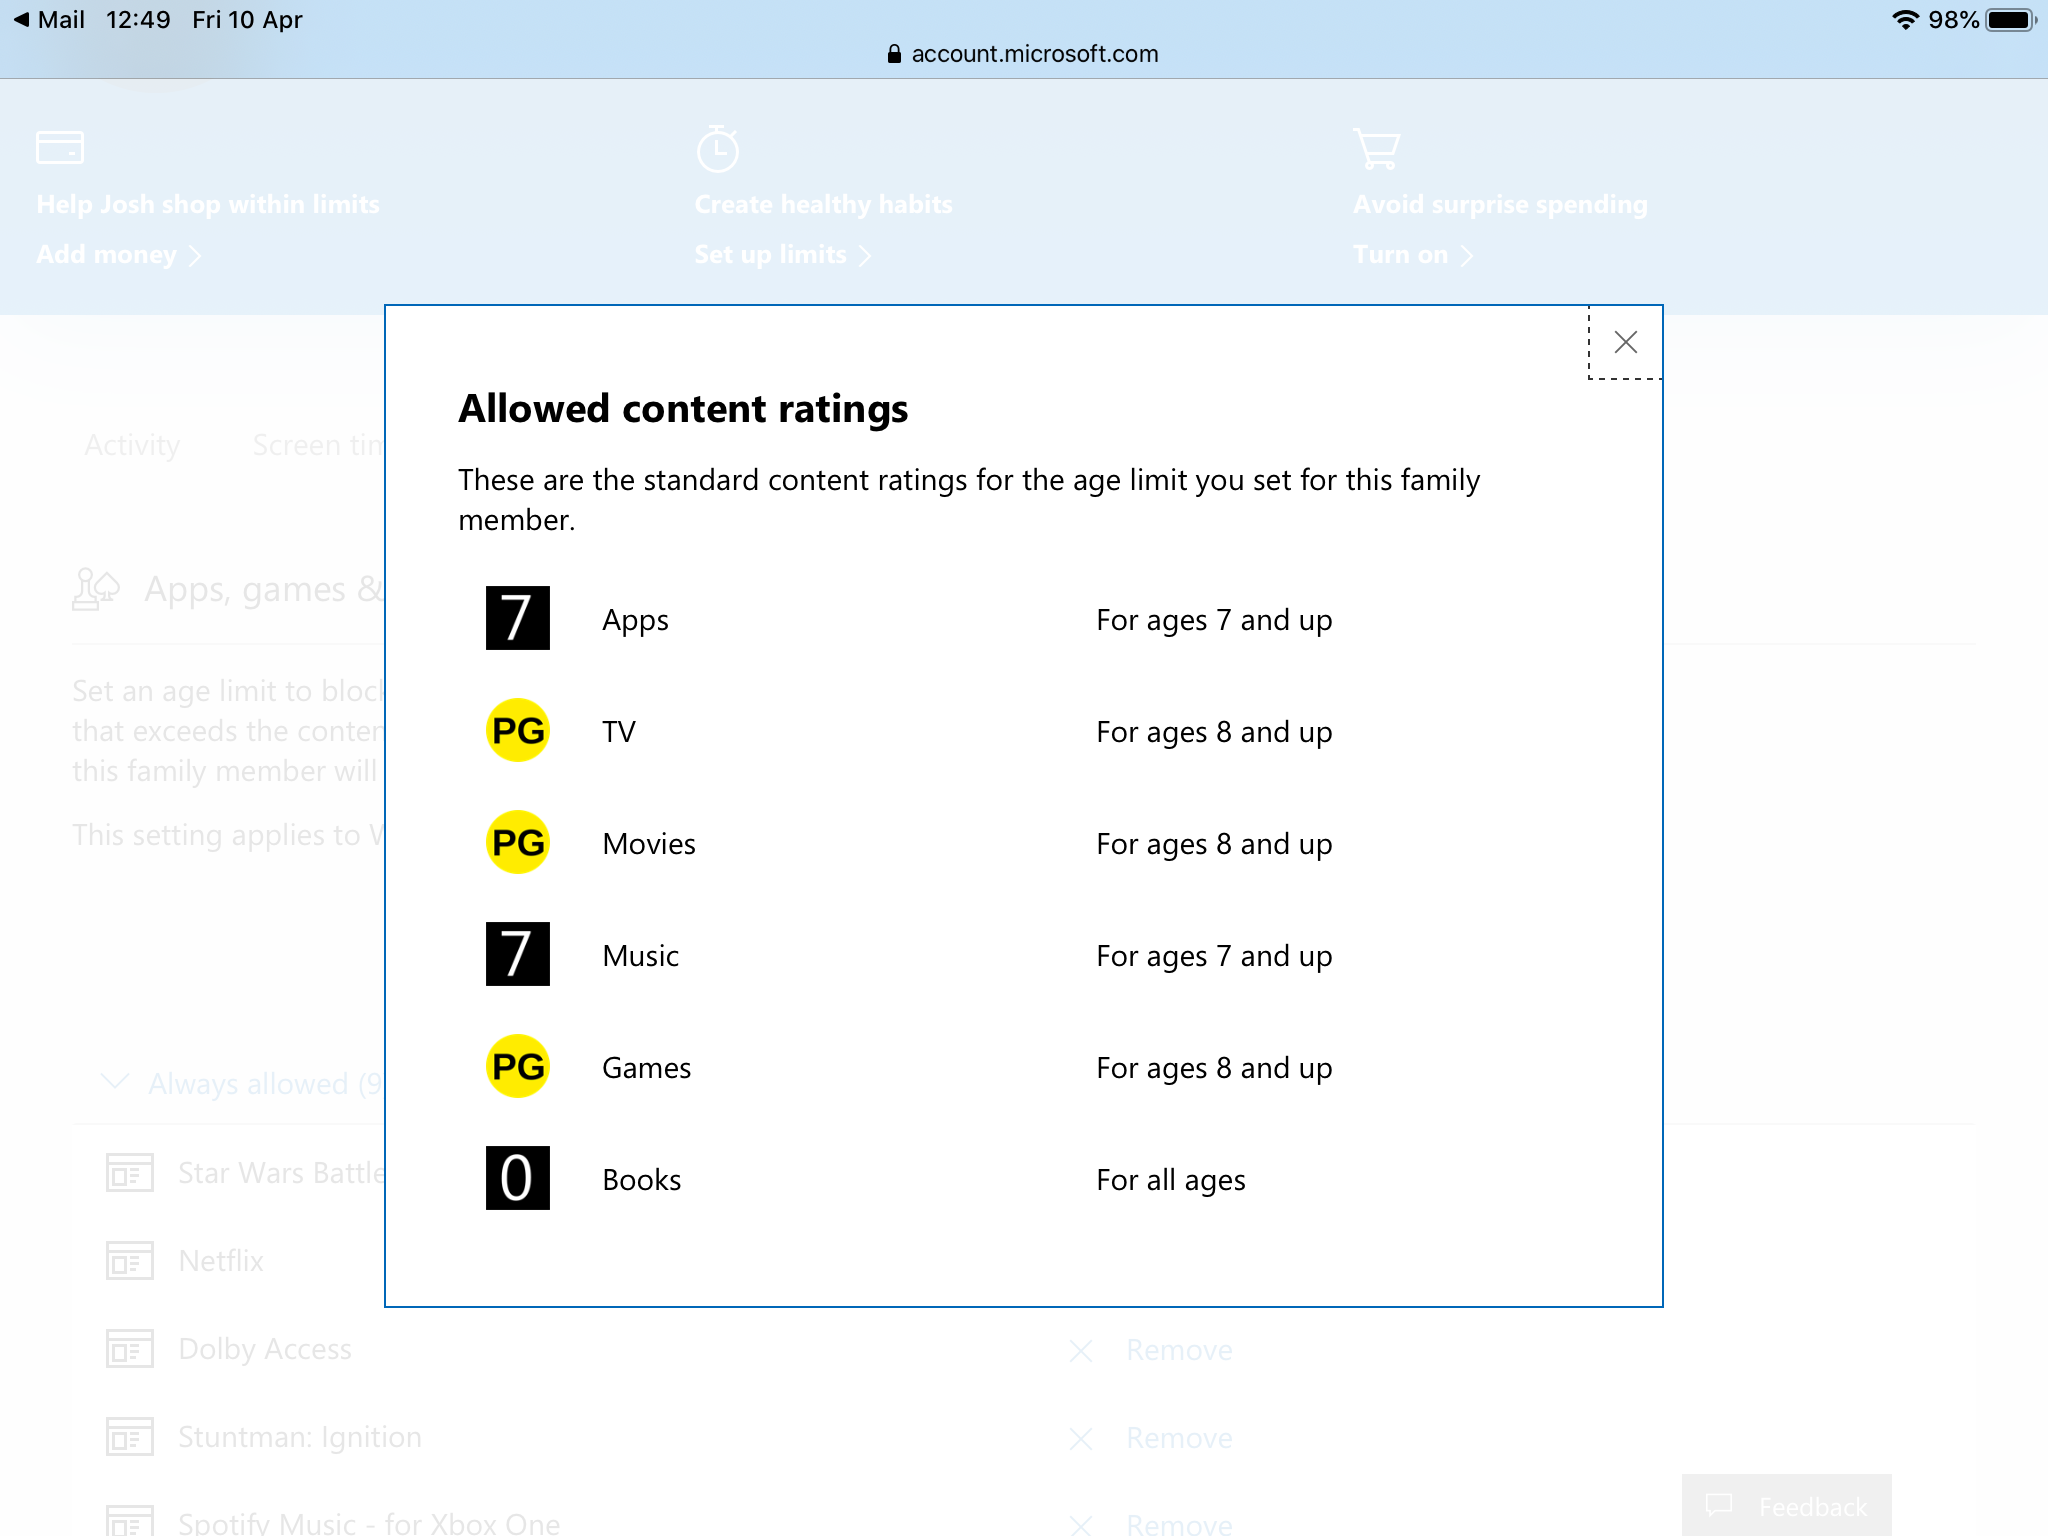Collapse the Always allowed list chevron
Viewport: 2048px width, 1536px height.
point(115,1082)
